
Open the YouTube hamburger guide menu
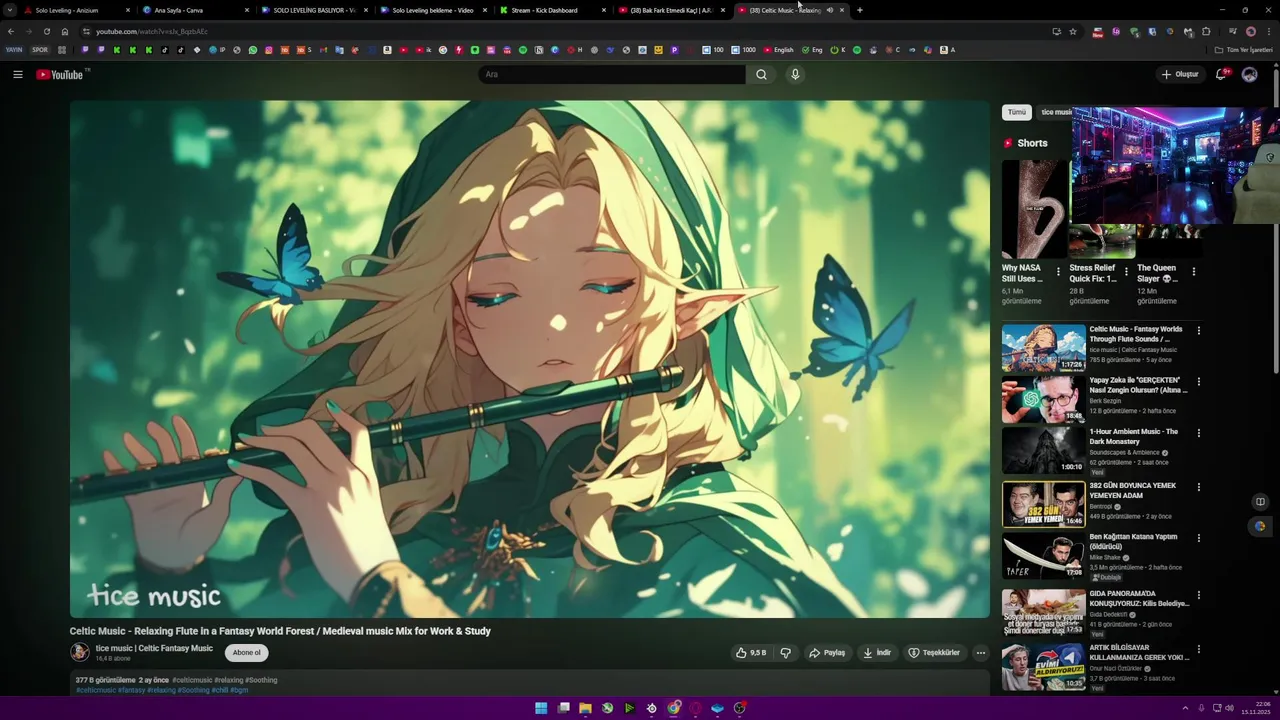point(17,74)
